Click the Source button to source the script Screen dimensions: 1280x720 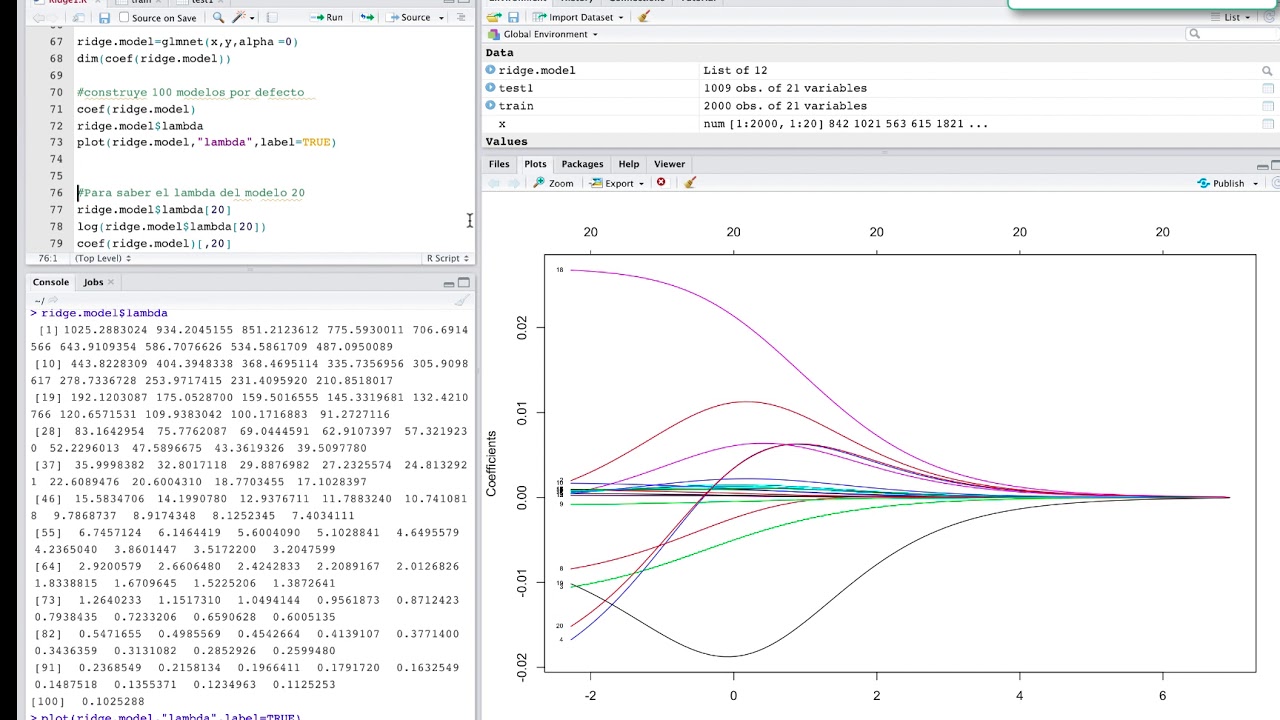tap(408, 18)
